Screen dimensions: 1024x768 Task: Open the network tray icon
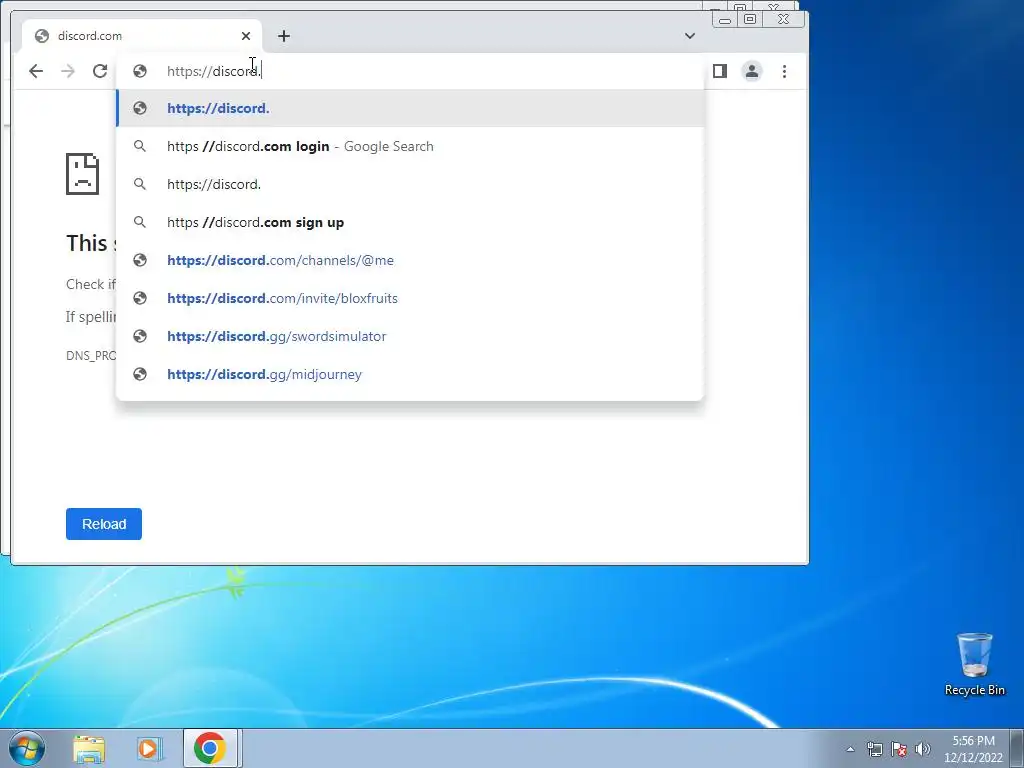(874, 749)
